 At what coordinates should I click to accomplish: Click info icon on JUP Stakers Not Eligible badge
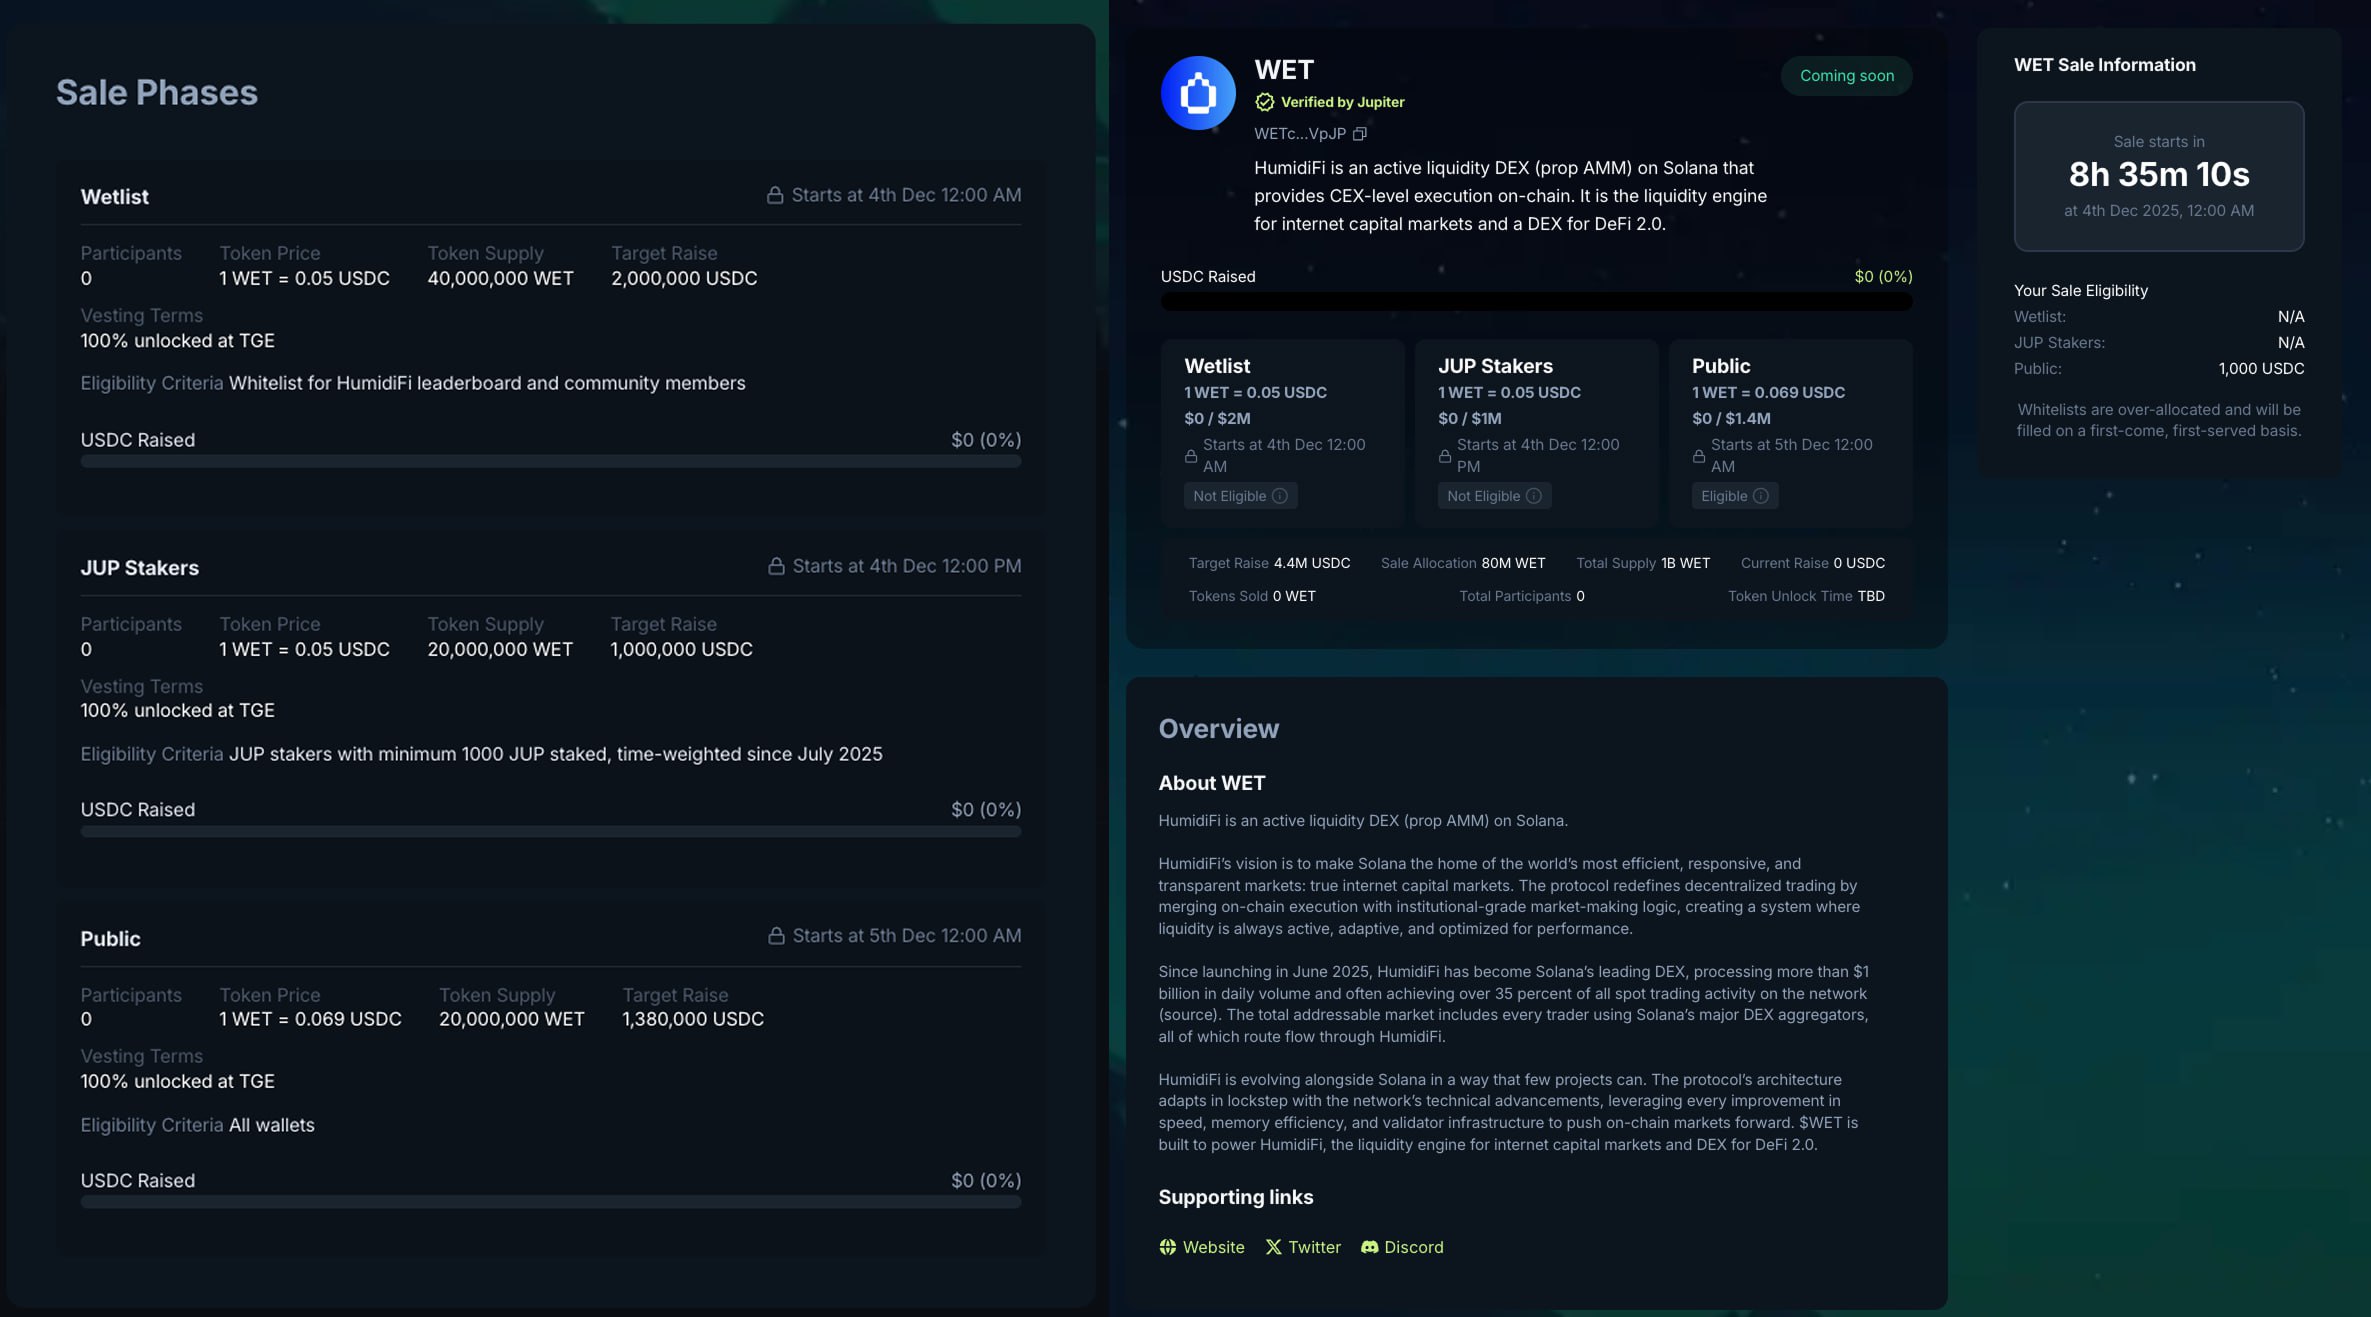[1533, 496]
